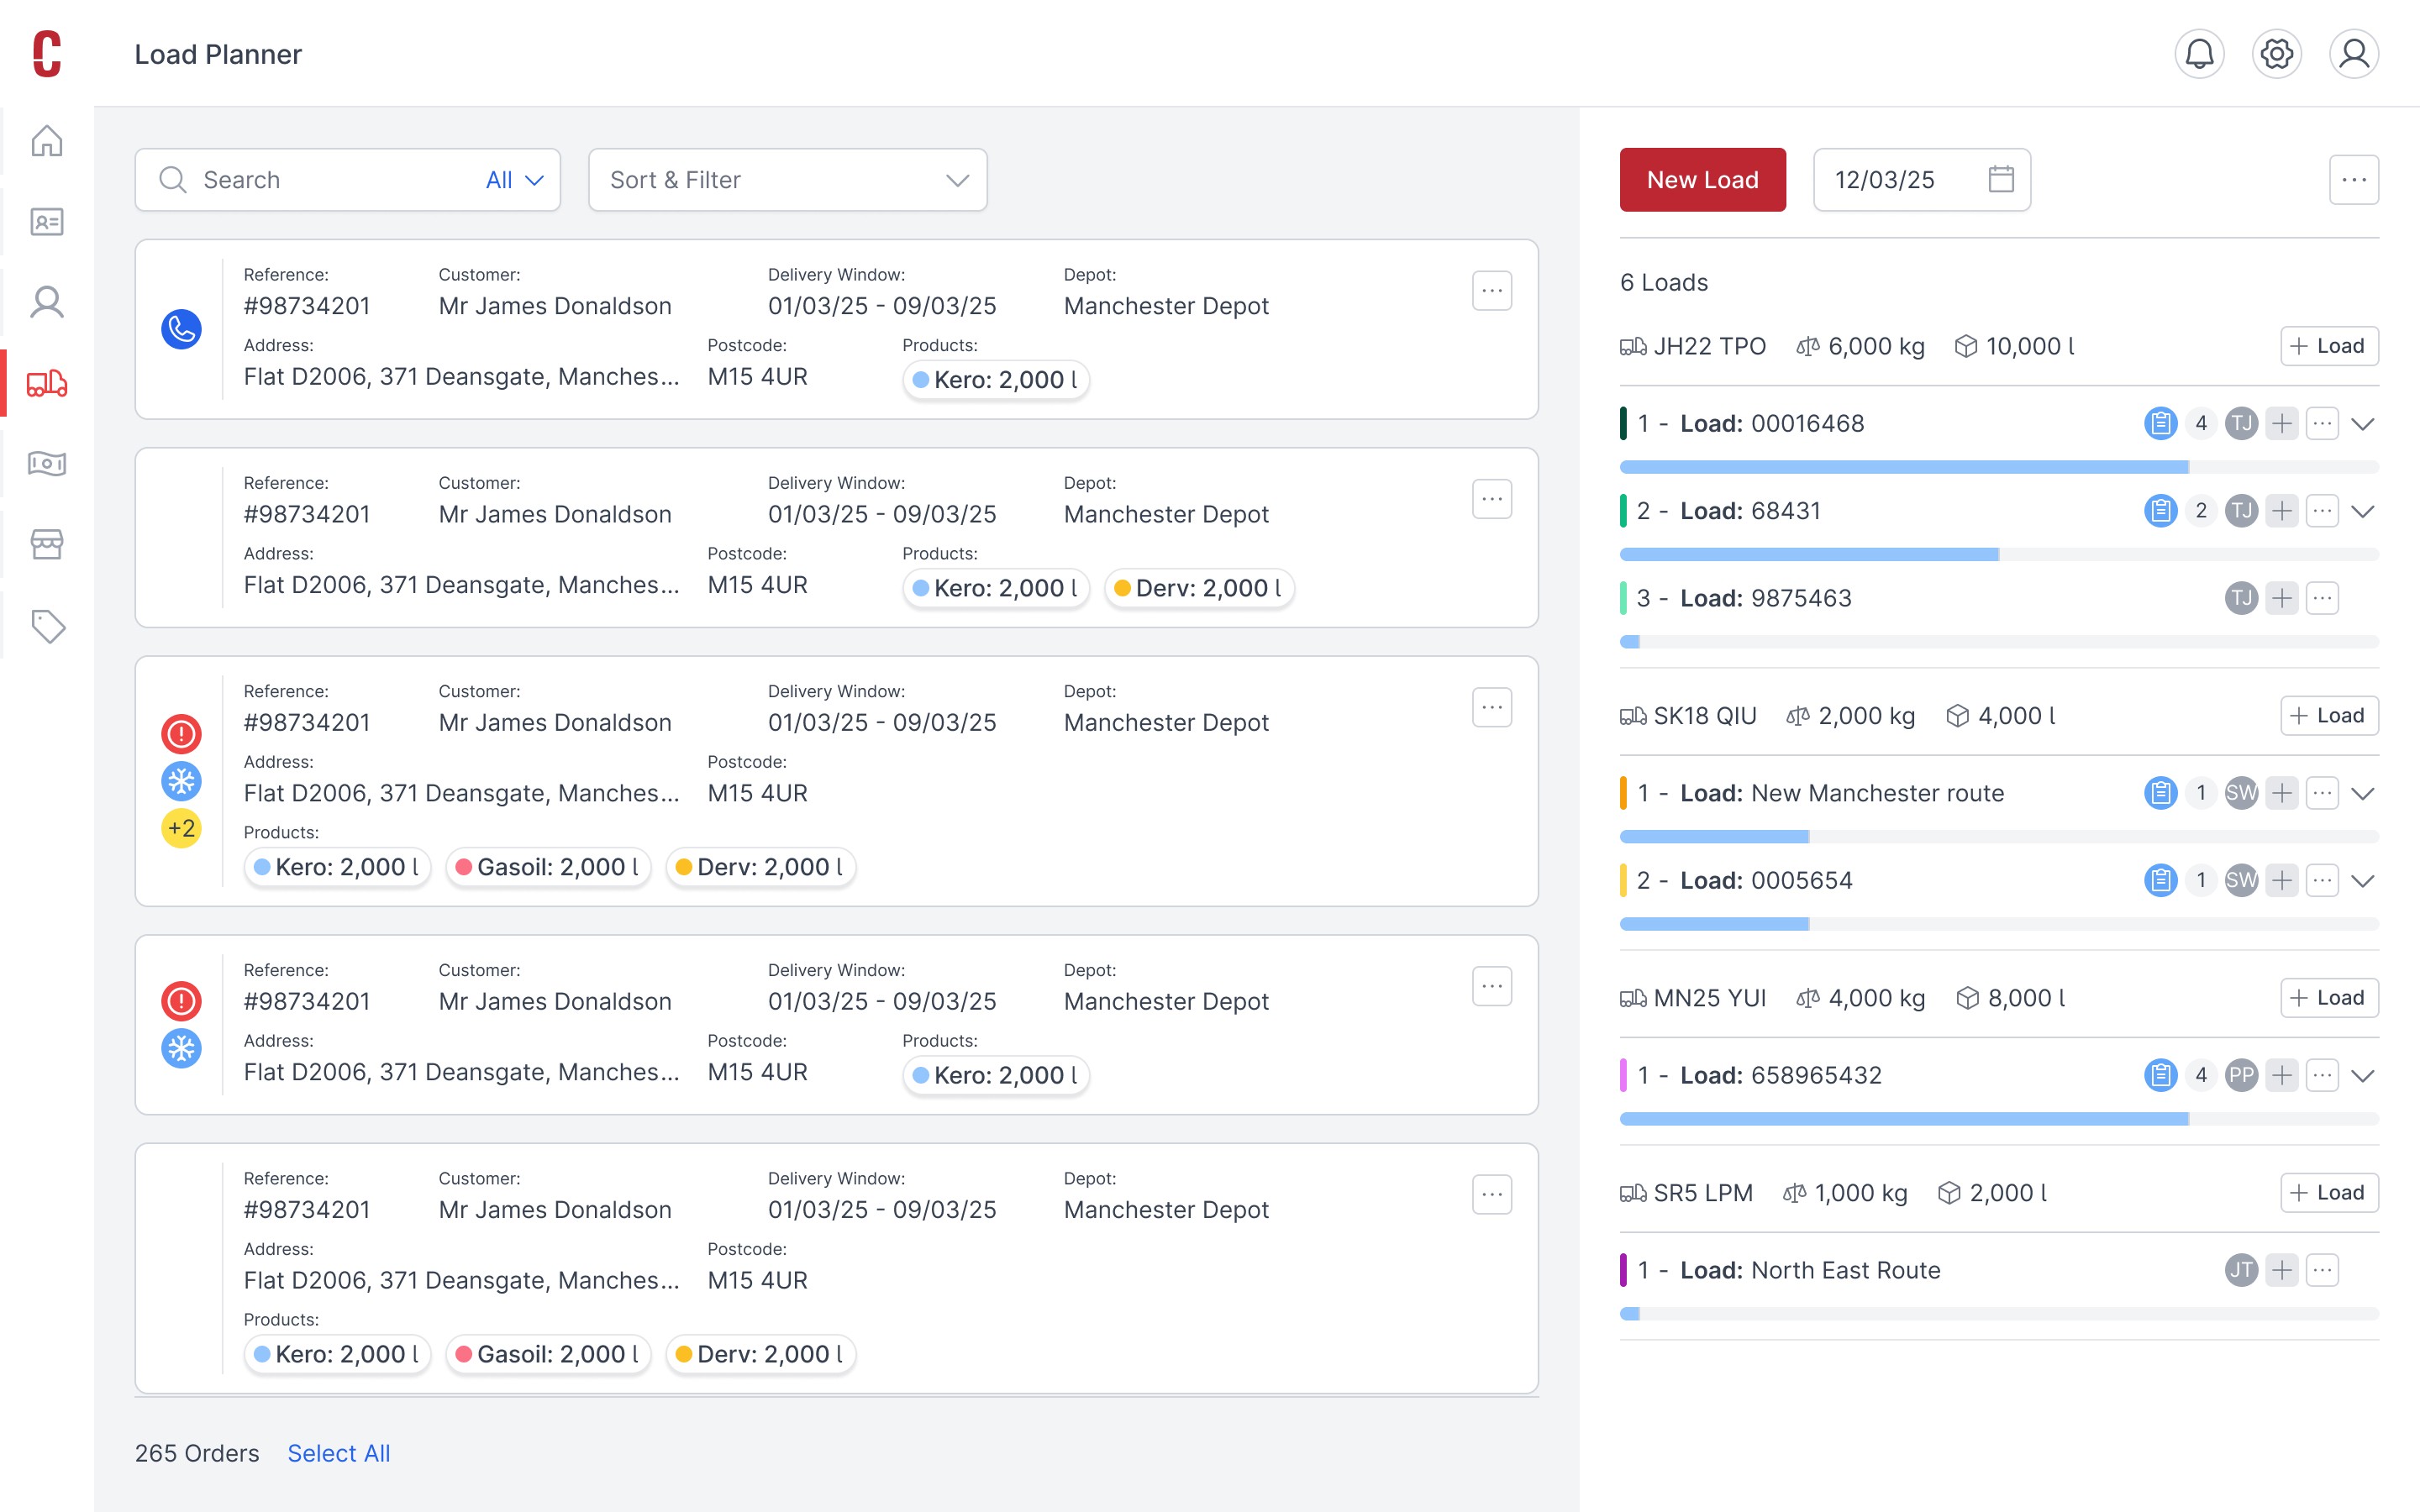The width and height of the screenshot is (2420, 1512).
Task: Click clipboard icon on New Manchester route
Action: [x=2160, y=793]
